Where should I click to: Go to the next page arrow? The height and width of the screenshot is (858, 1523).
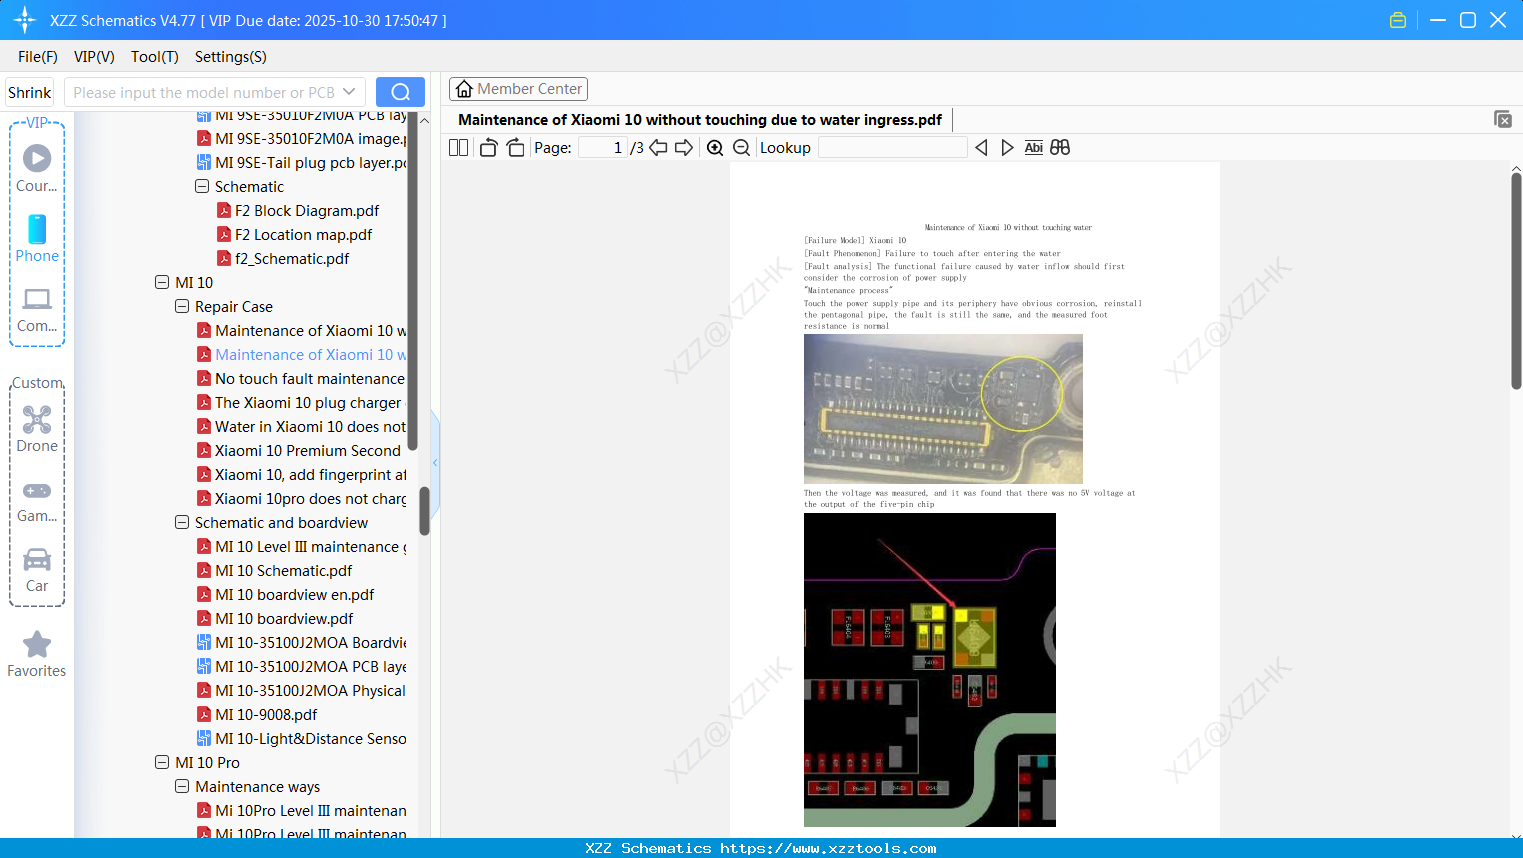684,148
